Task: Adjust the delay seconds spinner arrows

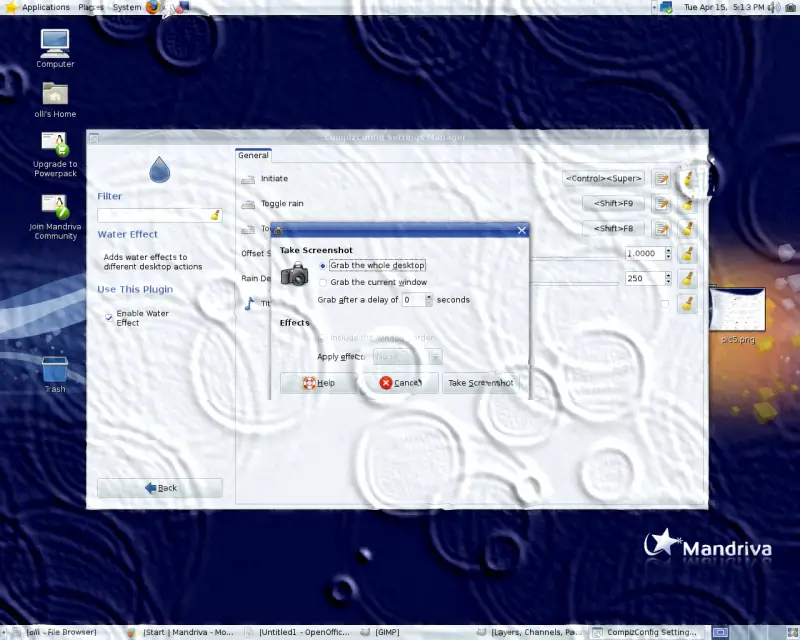Action: [x=429, y=300]
